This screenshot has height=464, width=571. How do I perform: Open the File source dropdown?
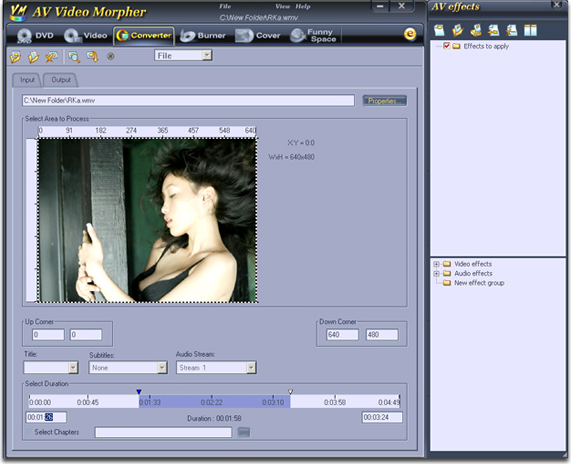coord(183,55)
